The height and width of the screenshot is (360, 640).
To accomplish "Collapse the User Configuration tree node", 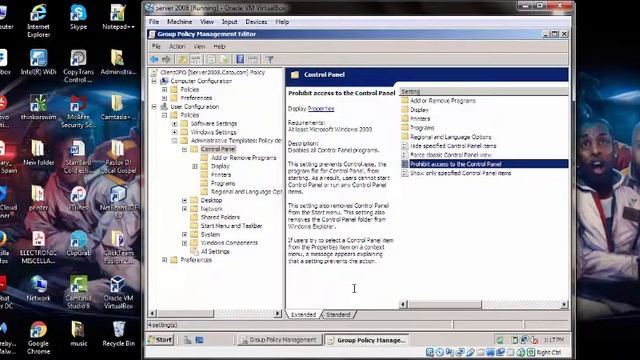I will point(154,107).
